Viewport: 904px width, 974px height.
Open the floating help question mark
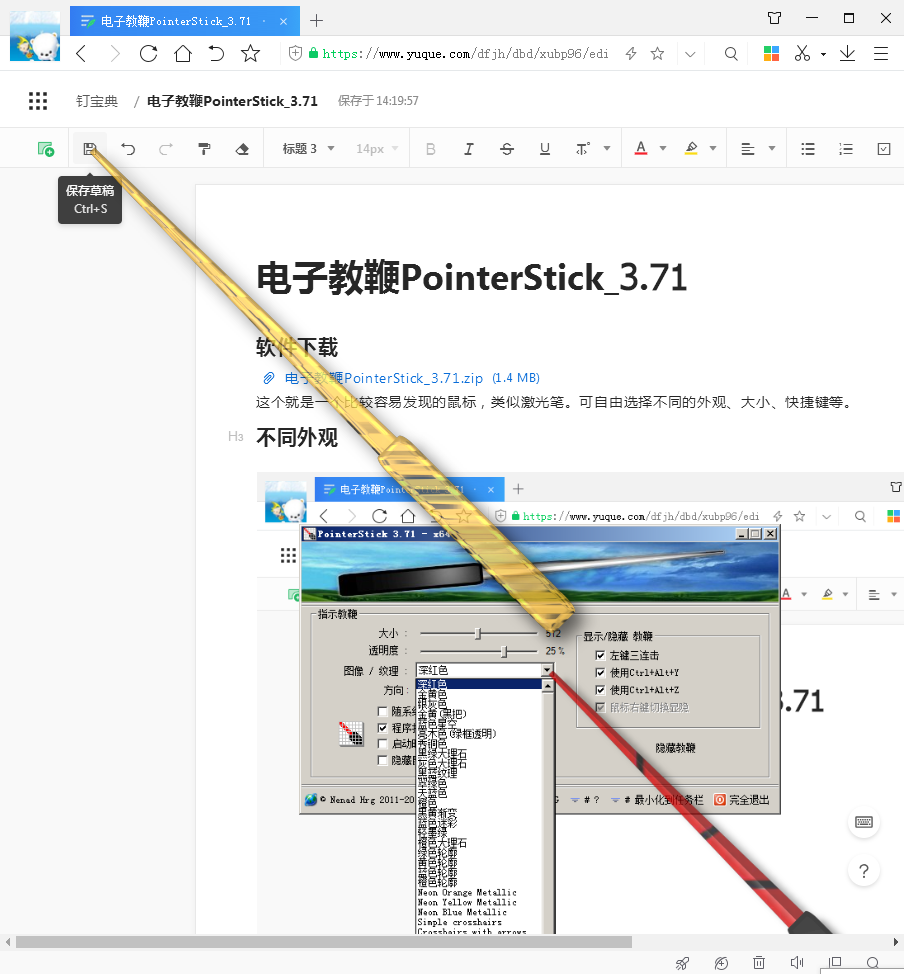[x=864, y=871]
